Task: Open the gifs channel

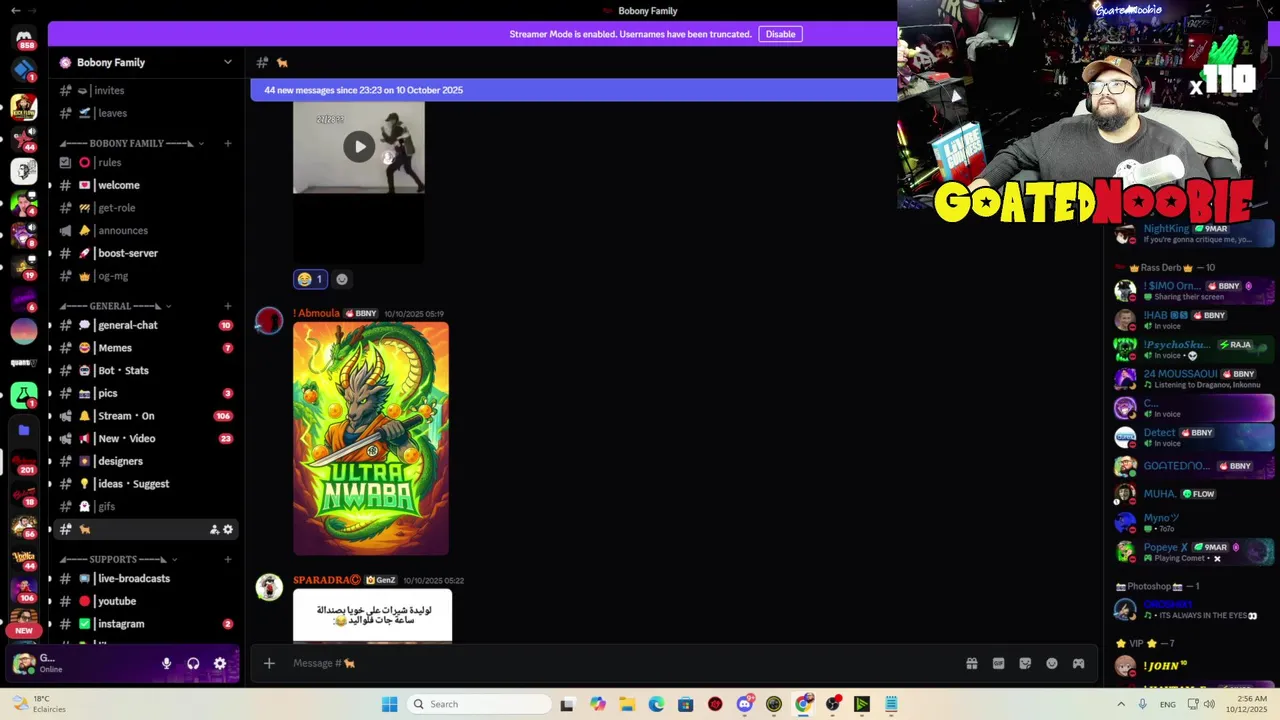Action: 146,506
